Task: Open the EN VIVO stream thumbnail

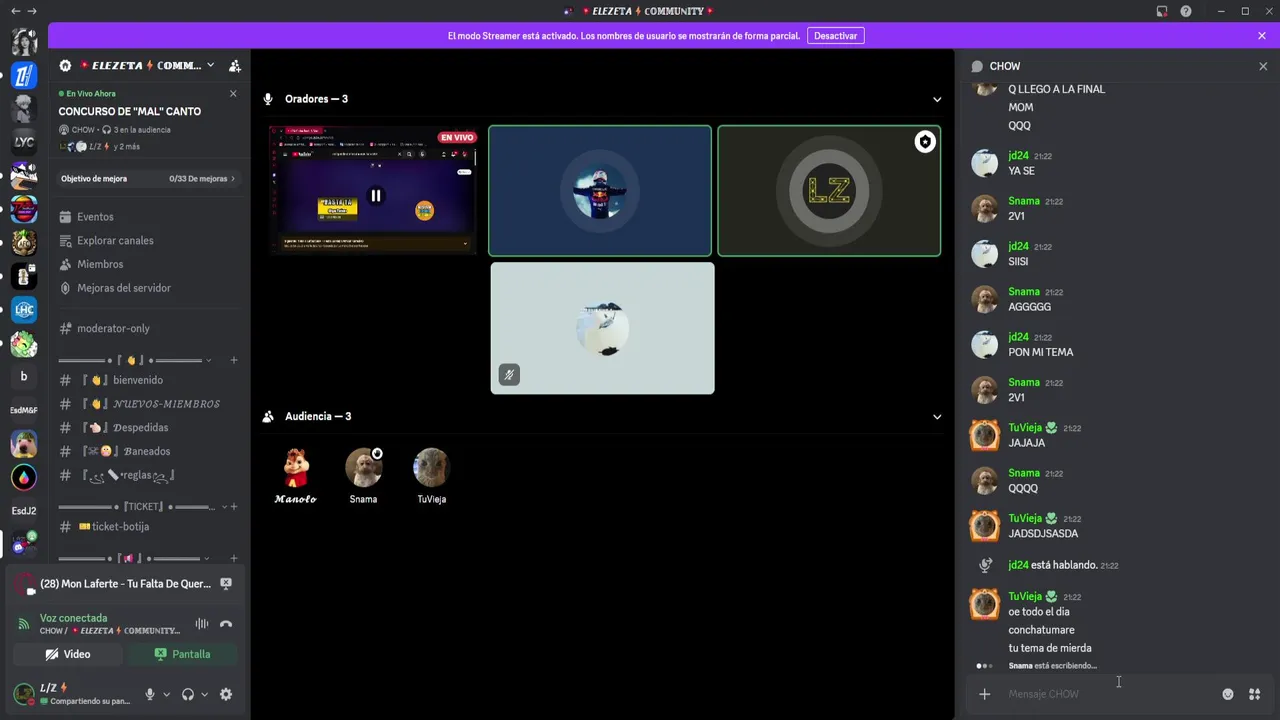Action: click(372, 190)
